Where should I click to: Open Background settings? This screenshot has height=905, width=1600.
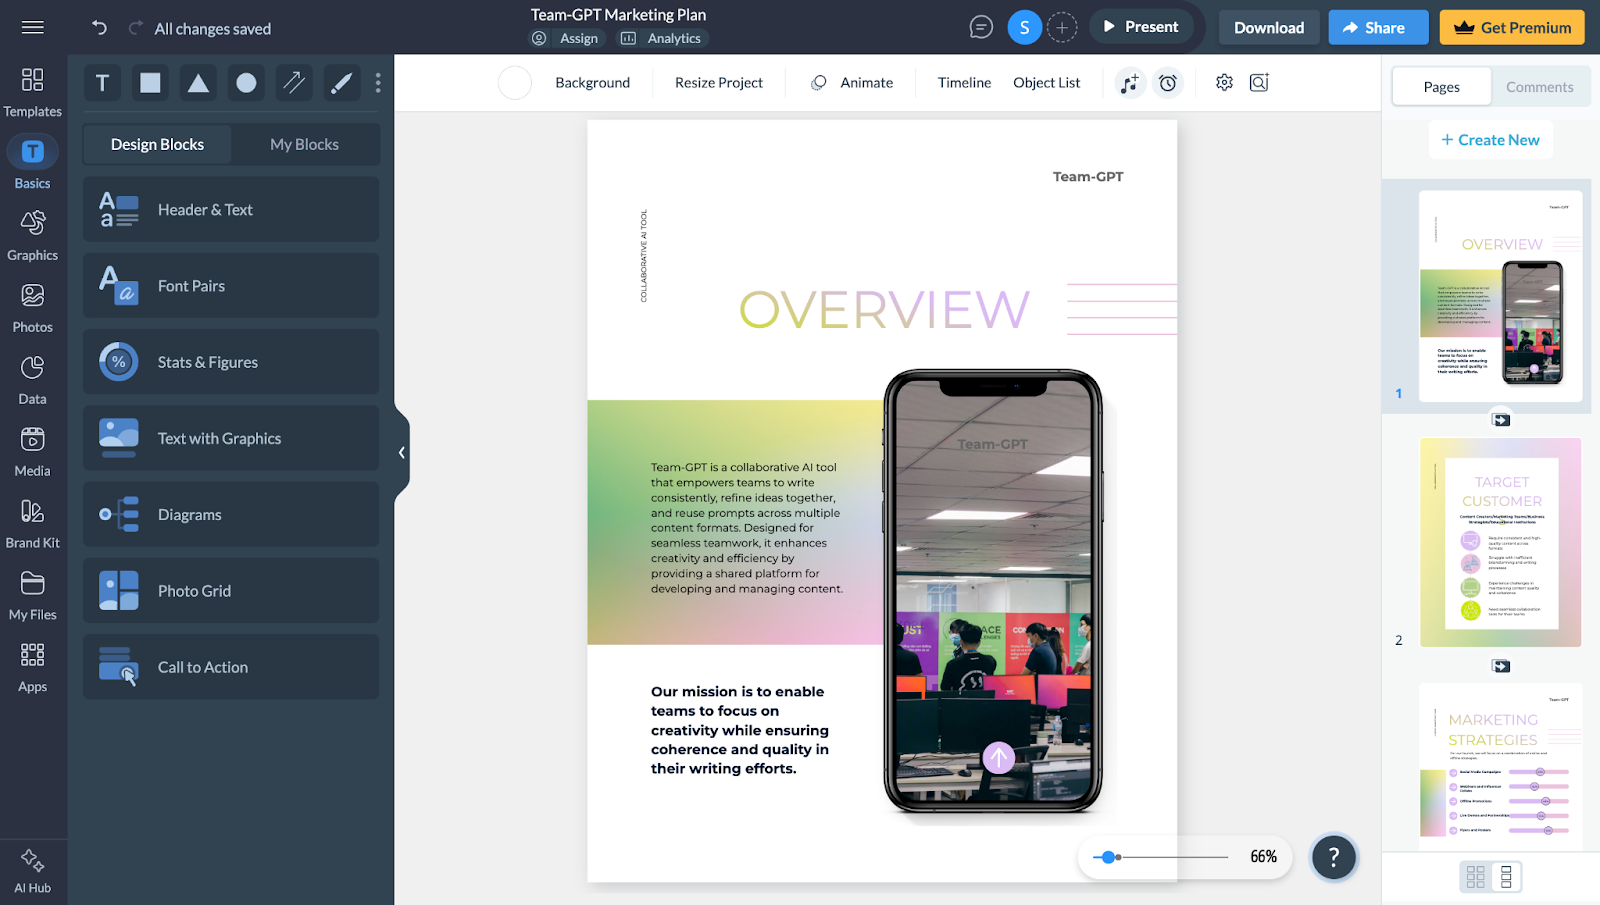coord(592,82)
